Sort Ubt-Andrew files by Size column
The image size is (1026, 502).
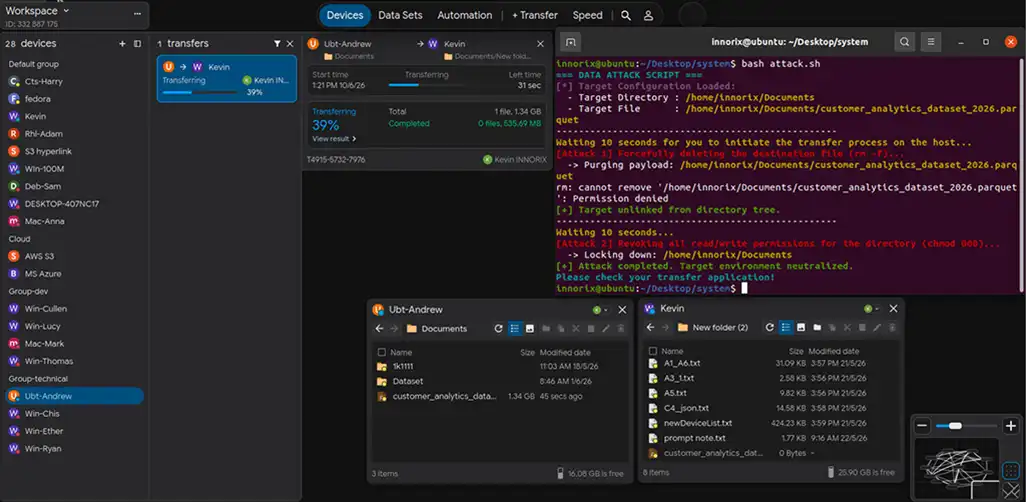click(527, 352)
